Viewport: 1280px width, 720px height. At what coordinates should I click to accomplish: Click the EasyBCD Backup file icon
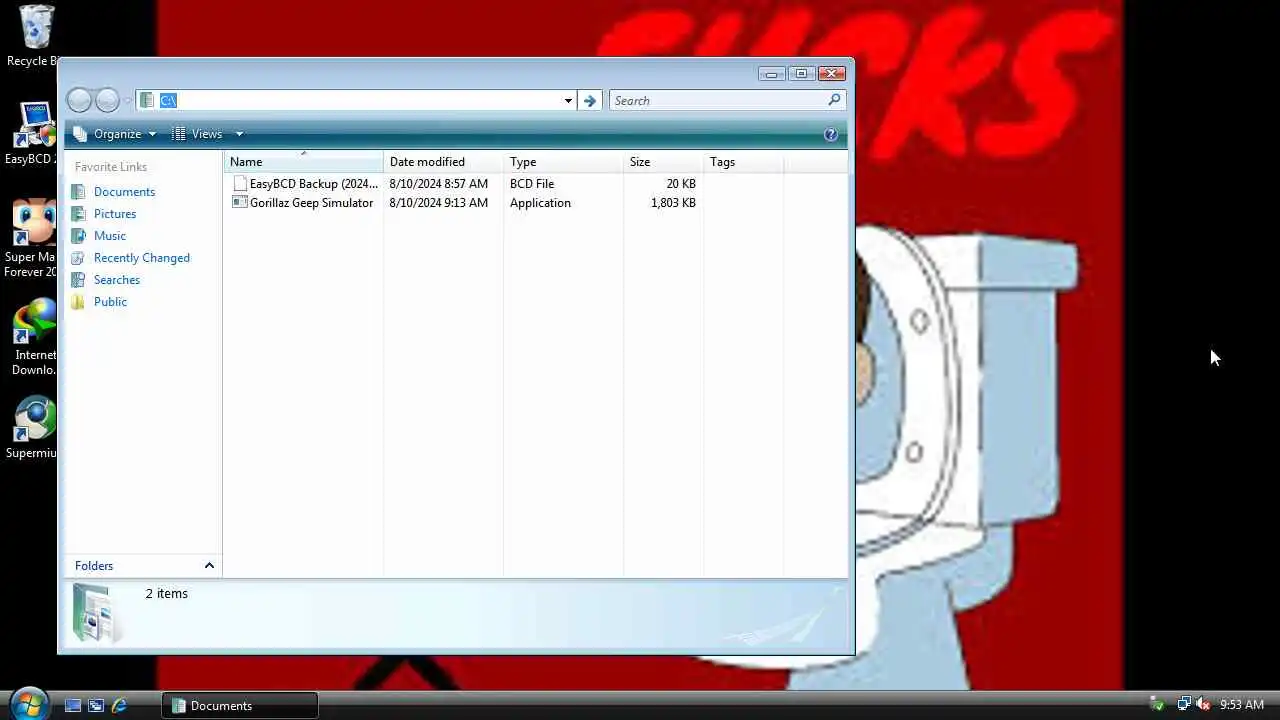coord(239,183)
